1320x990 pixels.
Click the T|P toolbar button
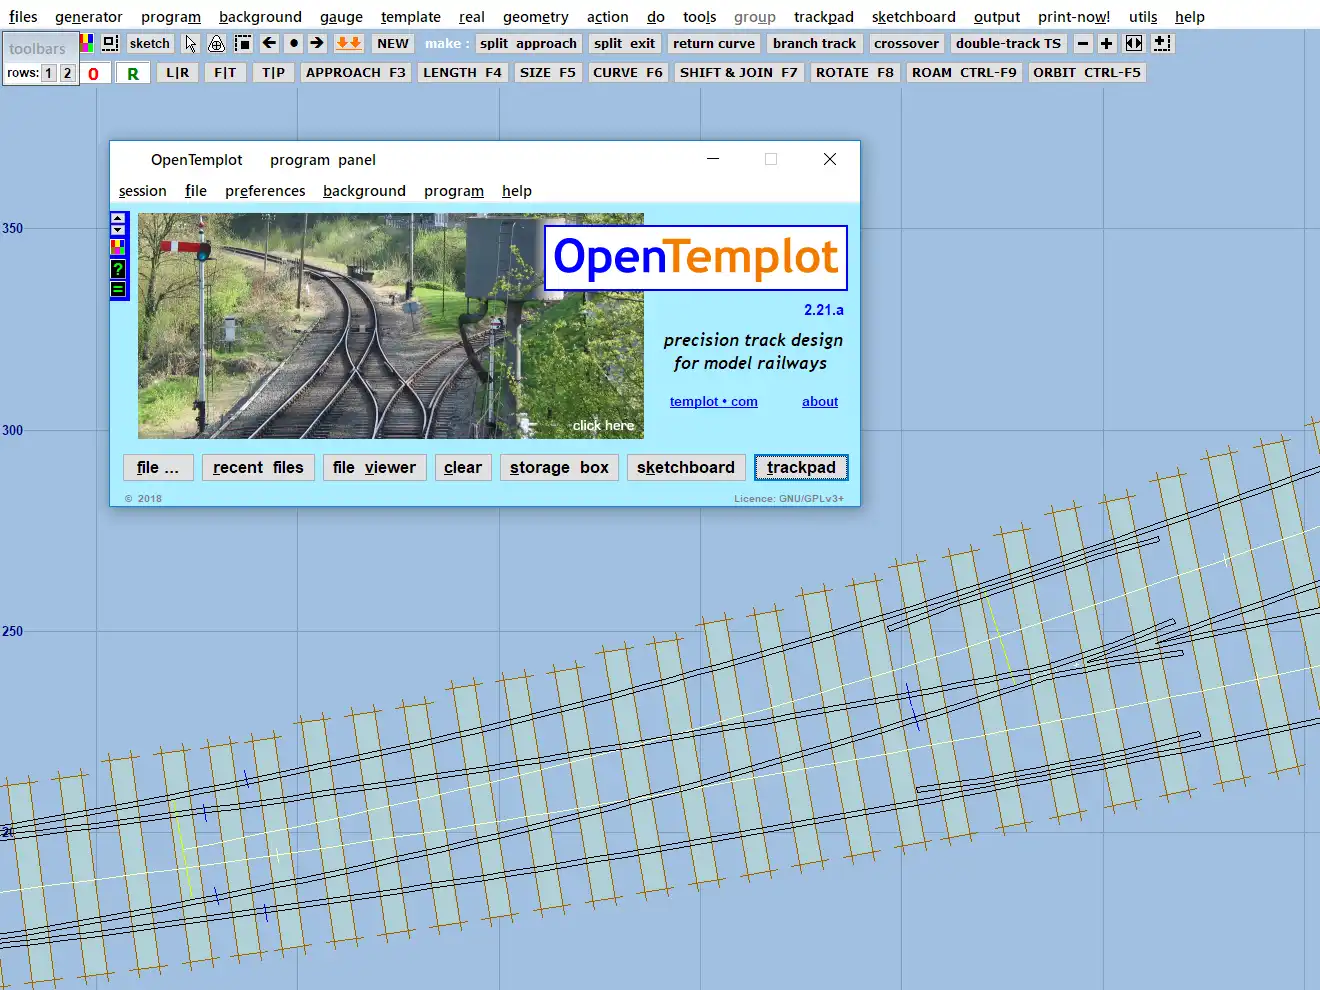tap(274, 73)
